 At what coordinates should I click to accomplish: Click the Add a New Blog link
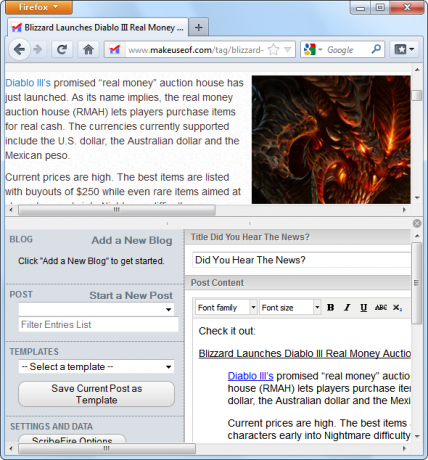(132, 240)
